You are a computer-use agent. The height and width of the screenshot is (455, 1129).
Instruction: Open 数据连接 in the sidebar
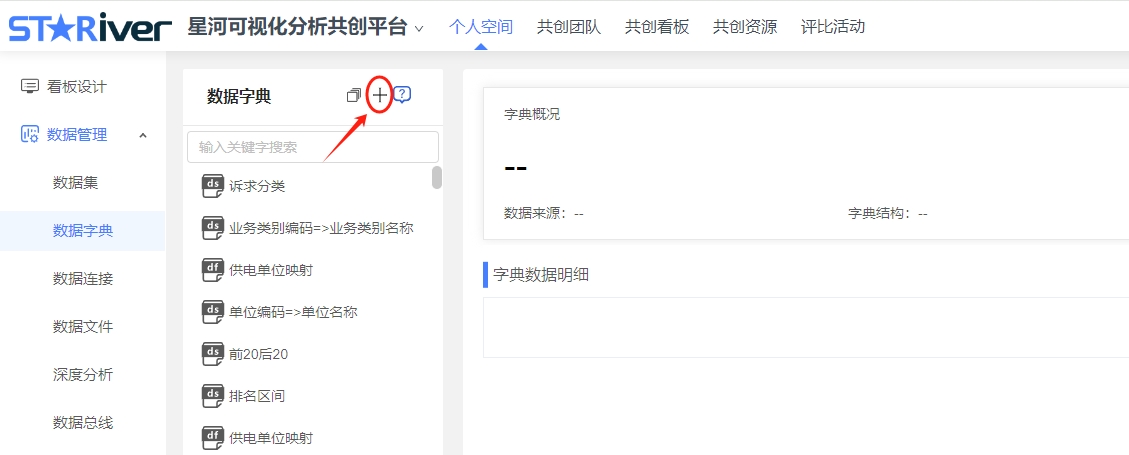[x=83, y=279]
